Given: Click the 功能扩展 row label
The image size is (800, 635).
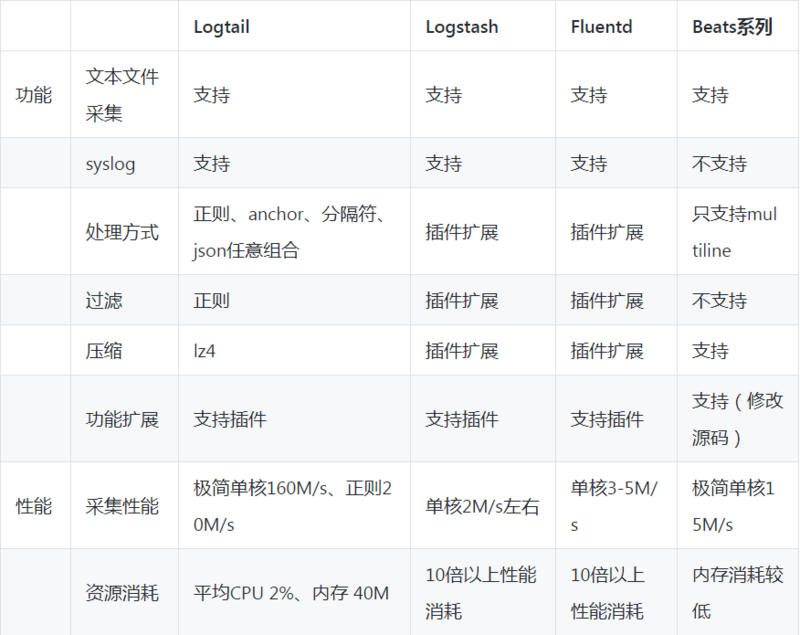Looking at the screenshot, I should [x=122, y=419].
